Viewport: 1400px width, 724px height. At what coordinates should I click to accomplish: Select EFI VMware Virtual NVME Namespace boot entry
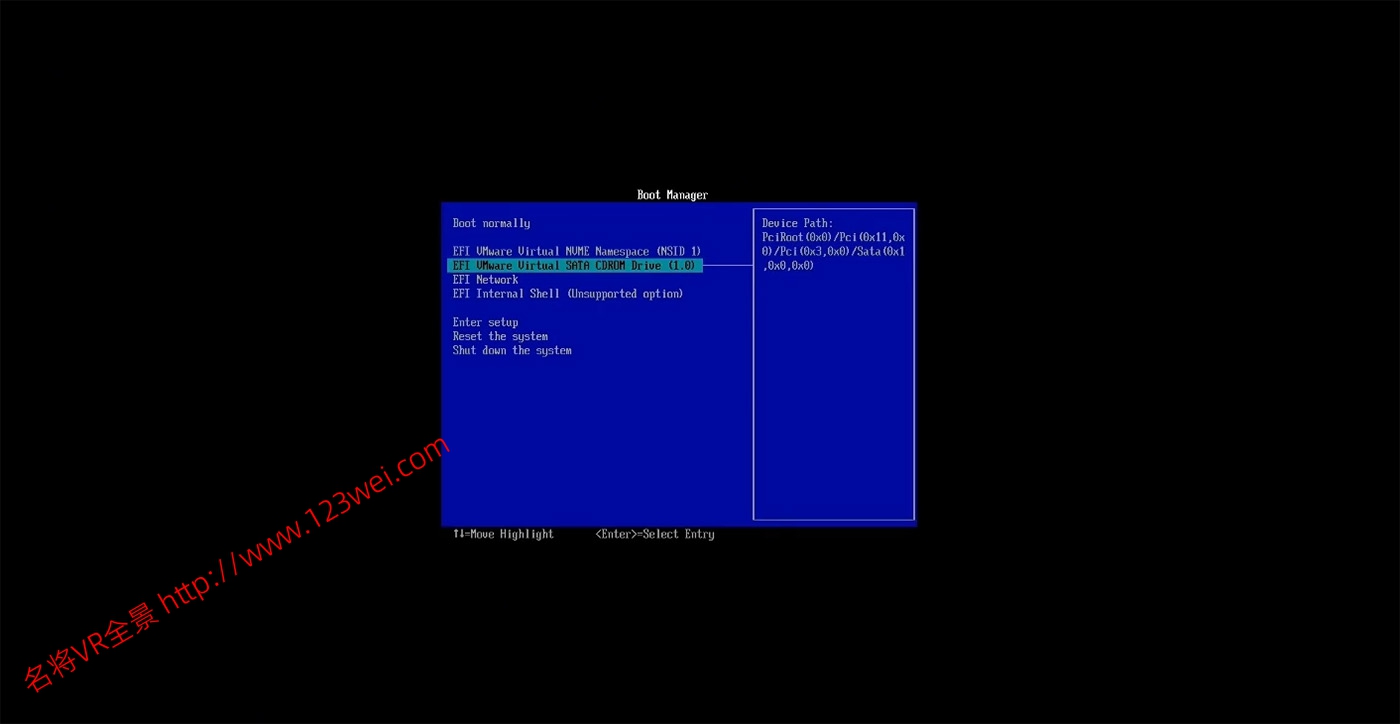point(576,251)
